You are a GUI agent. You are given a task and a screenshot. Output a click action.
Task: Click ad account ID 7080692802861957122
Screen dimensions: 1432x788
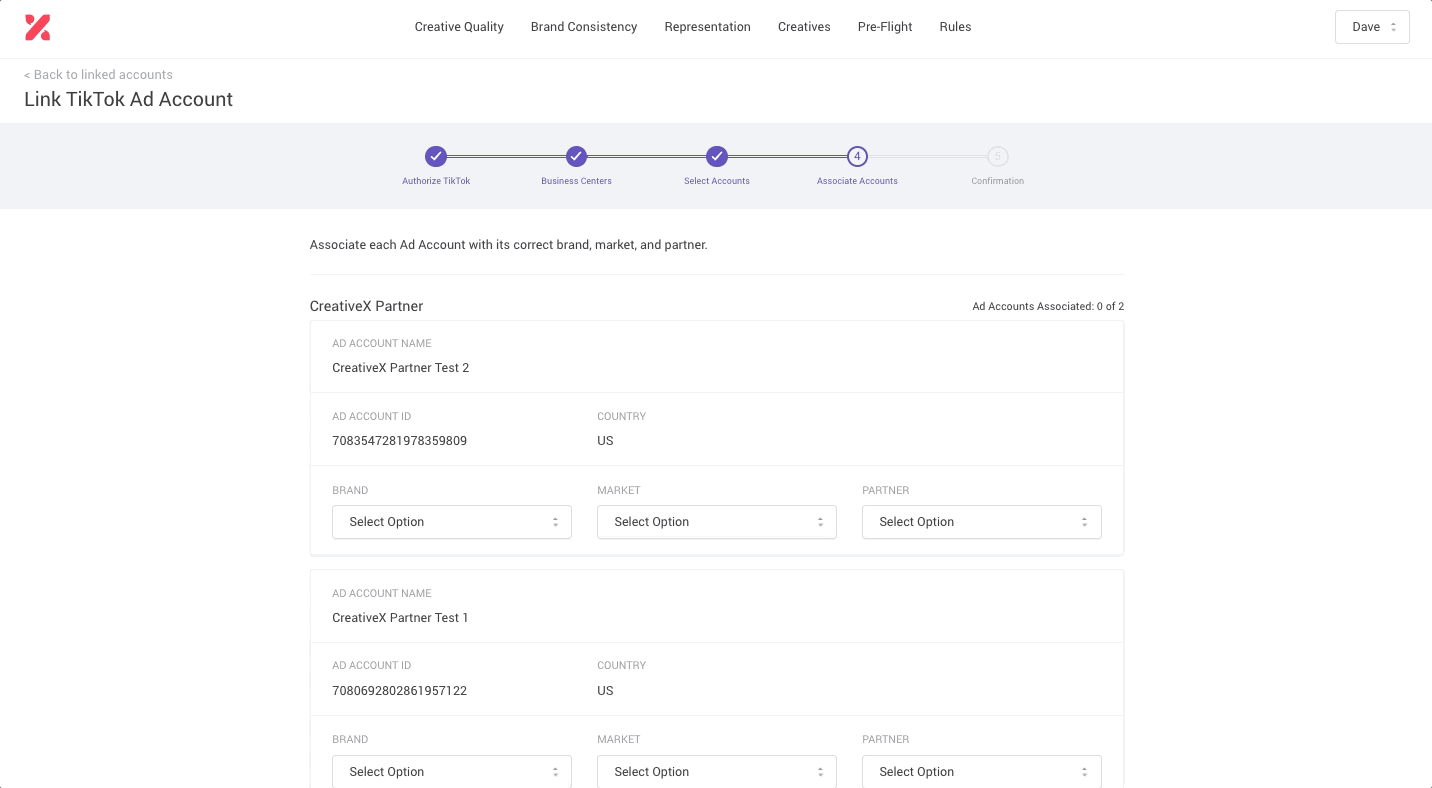pyautogui.click(x=399, y=691)
